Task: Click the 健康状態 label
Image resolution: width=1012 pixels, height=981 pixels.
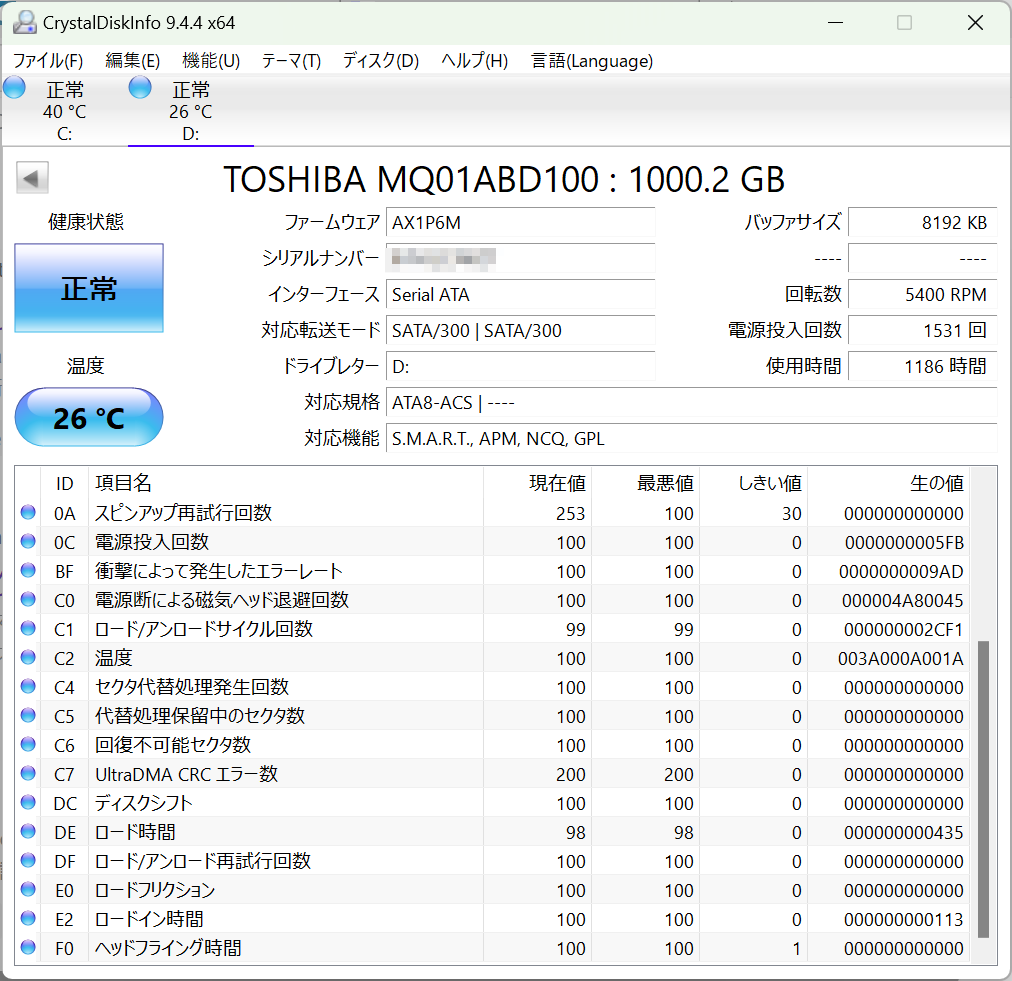Action: click(86, 222)
